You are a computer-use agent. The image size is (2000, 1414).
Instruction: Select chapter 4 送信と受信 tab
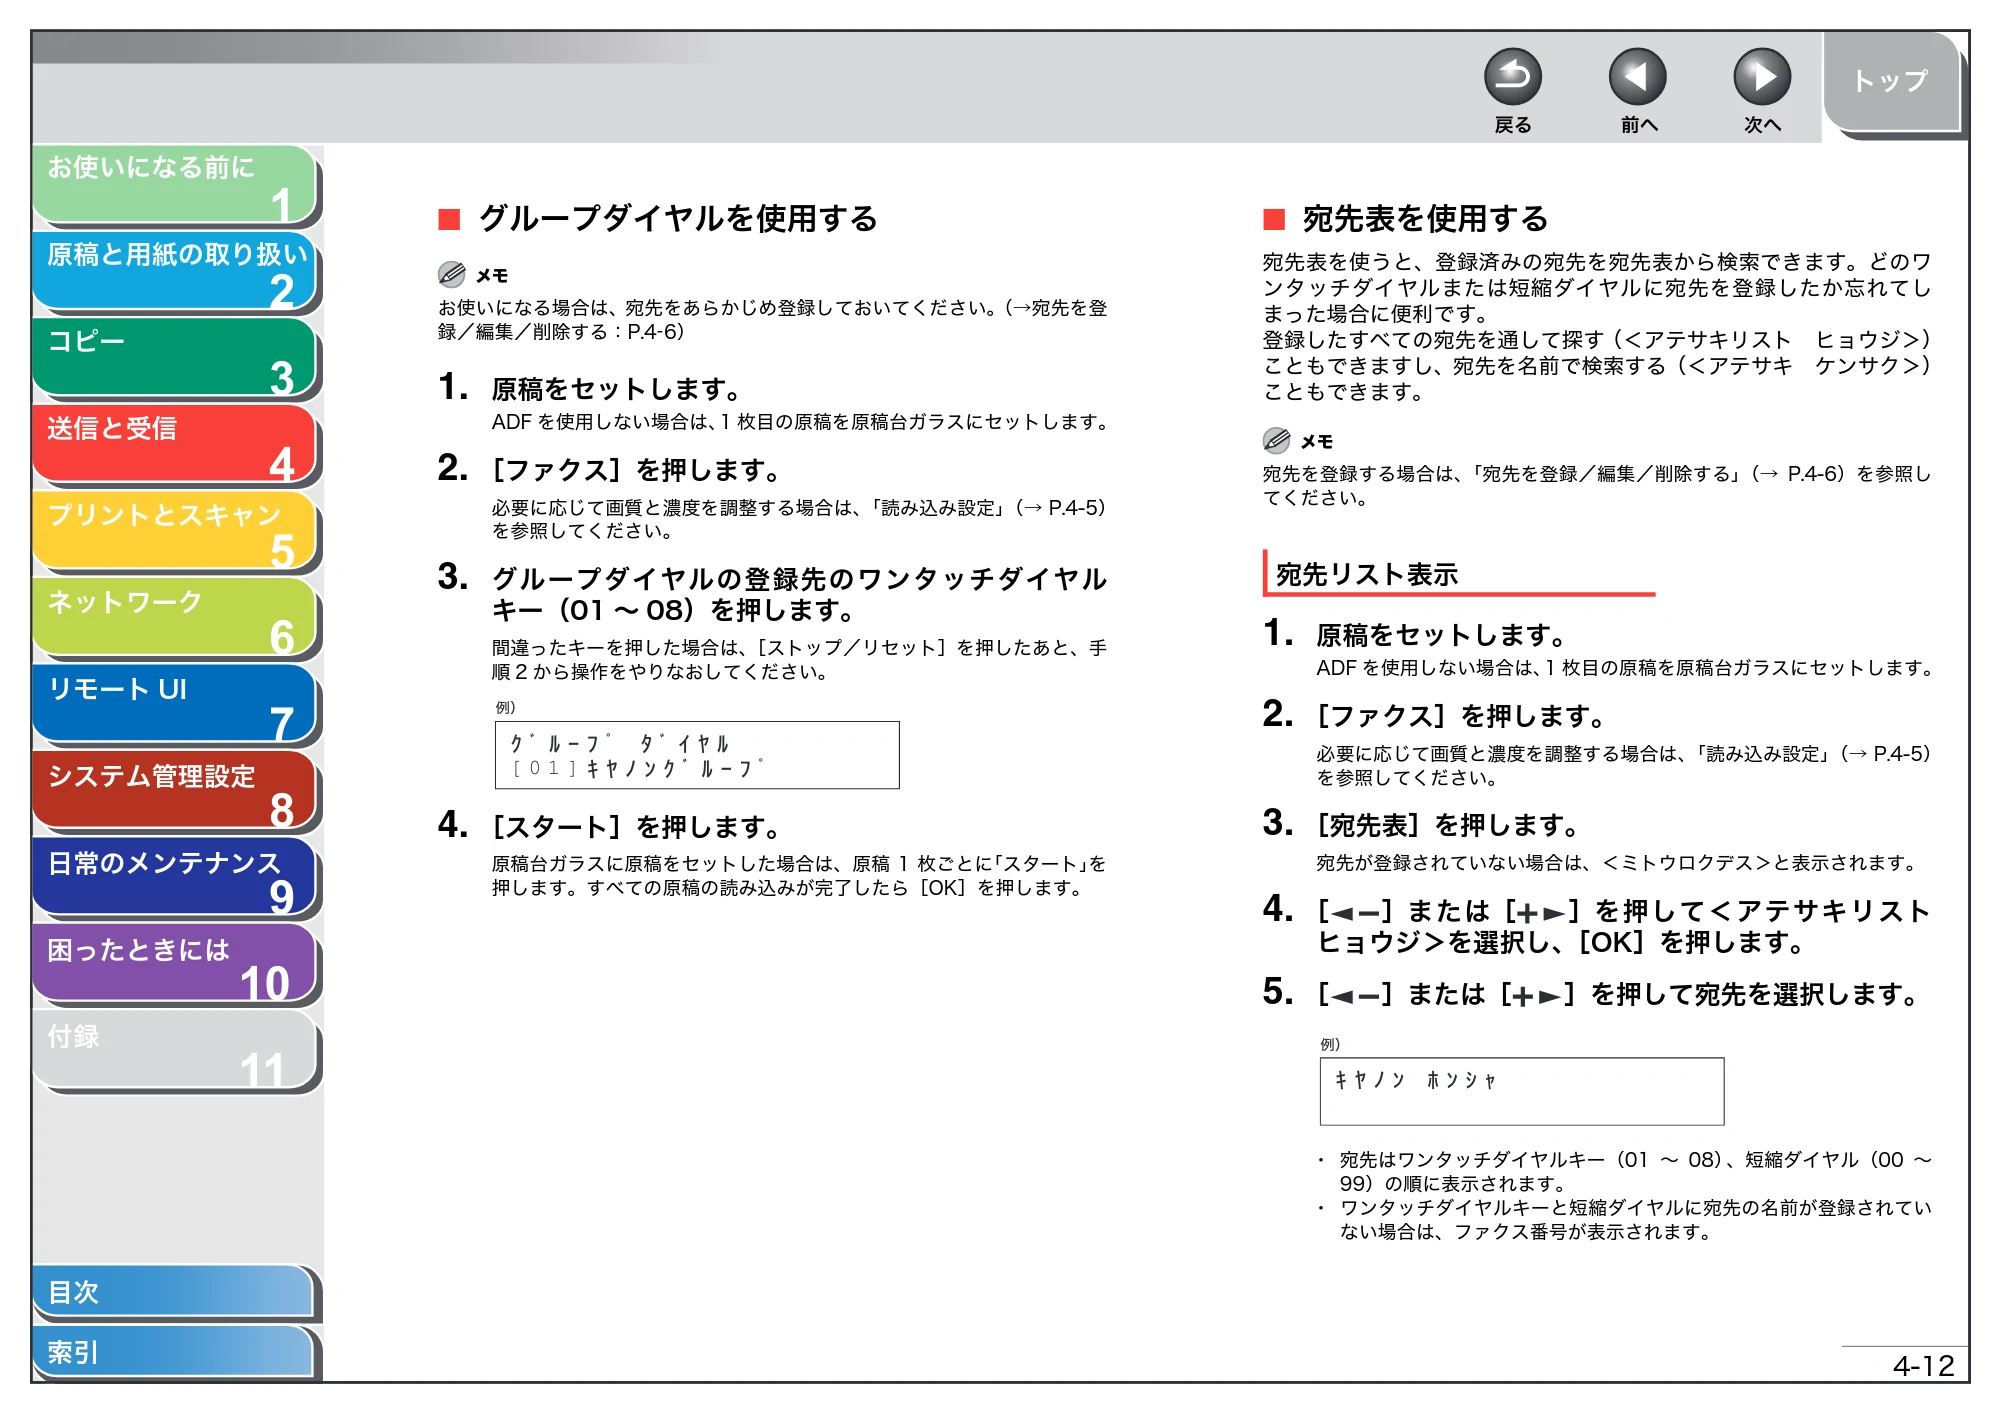coord(175,444)
